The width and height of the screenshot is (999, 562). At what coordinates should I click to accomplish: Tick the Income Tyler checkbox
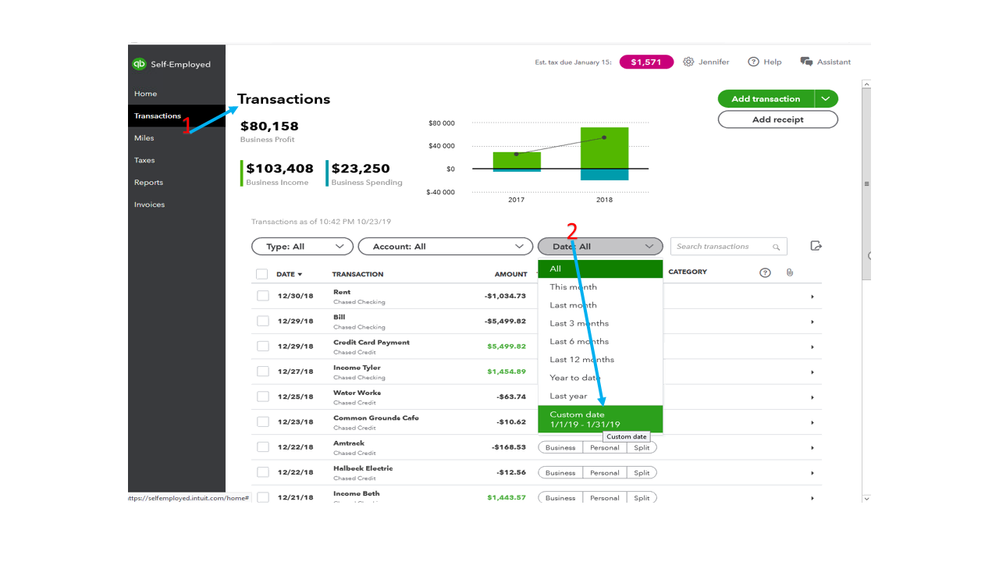262,371
